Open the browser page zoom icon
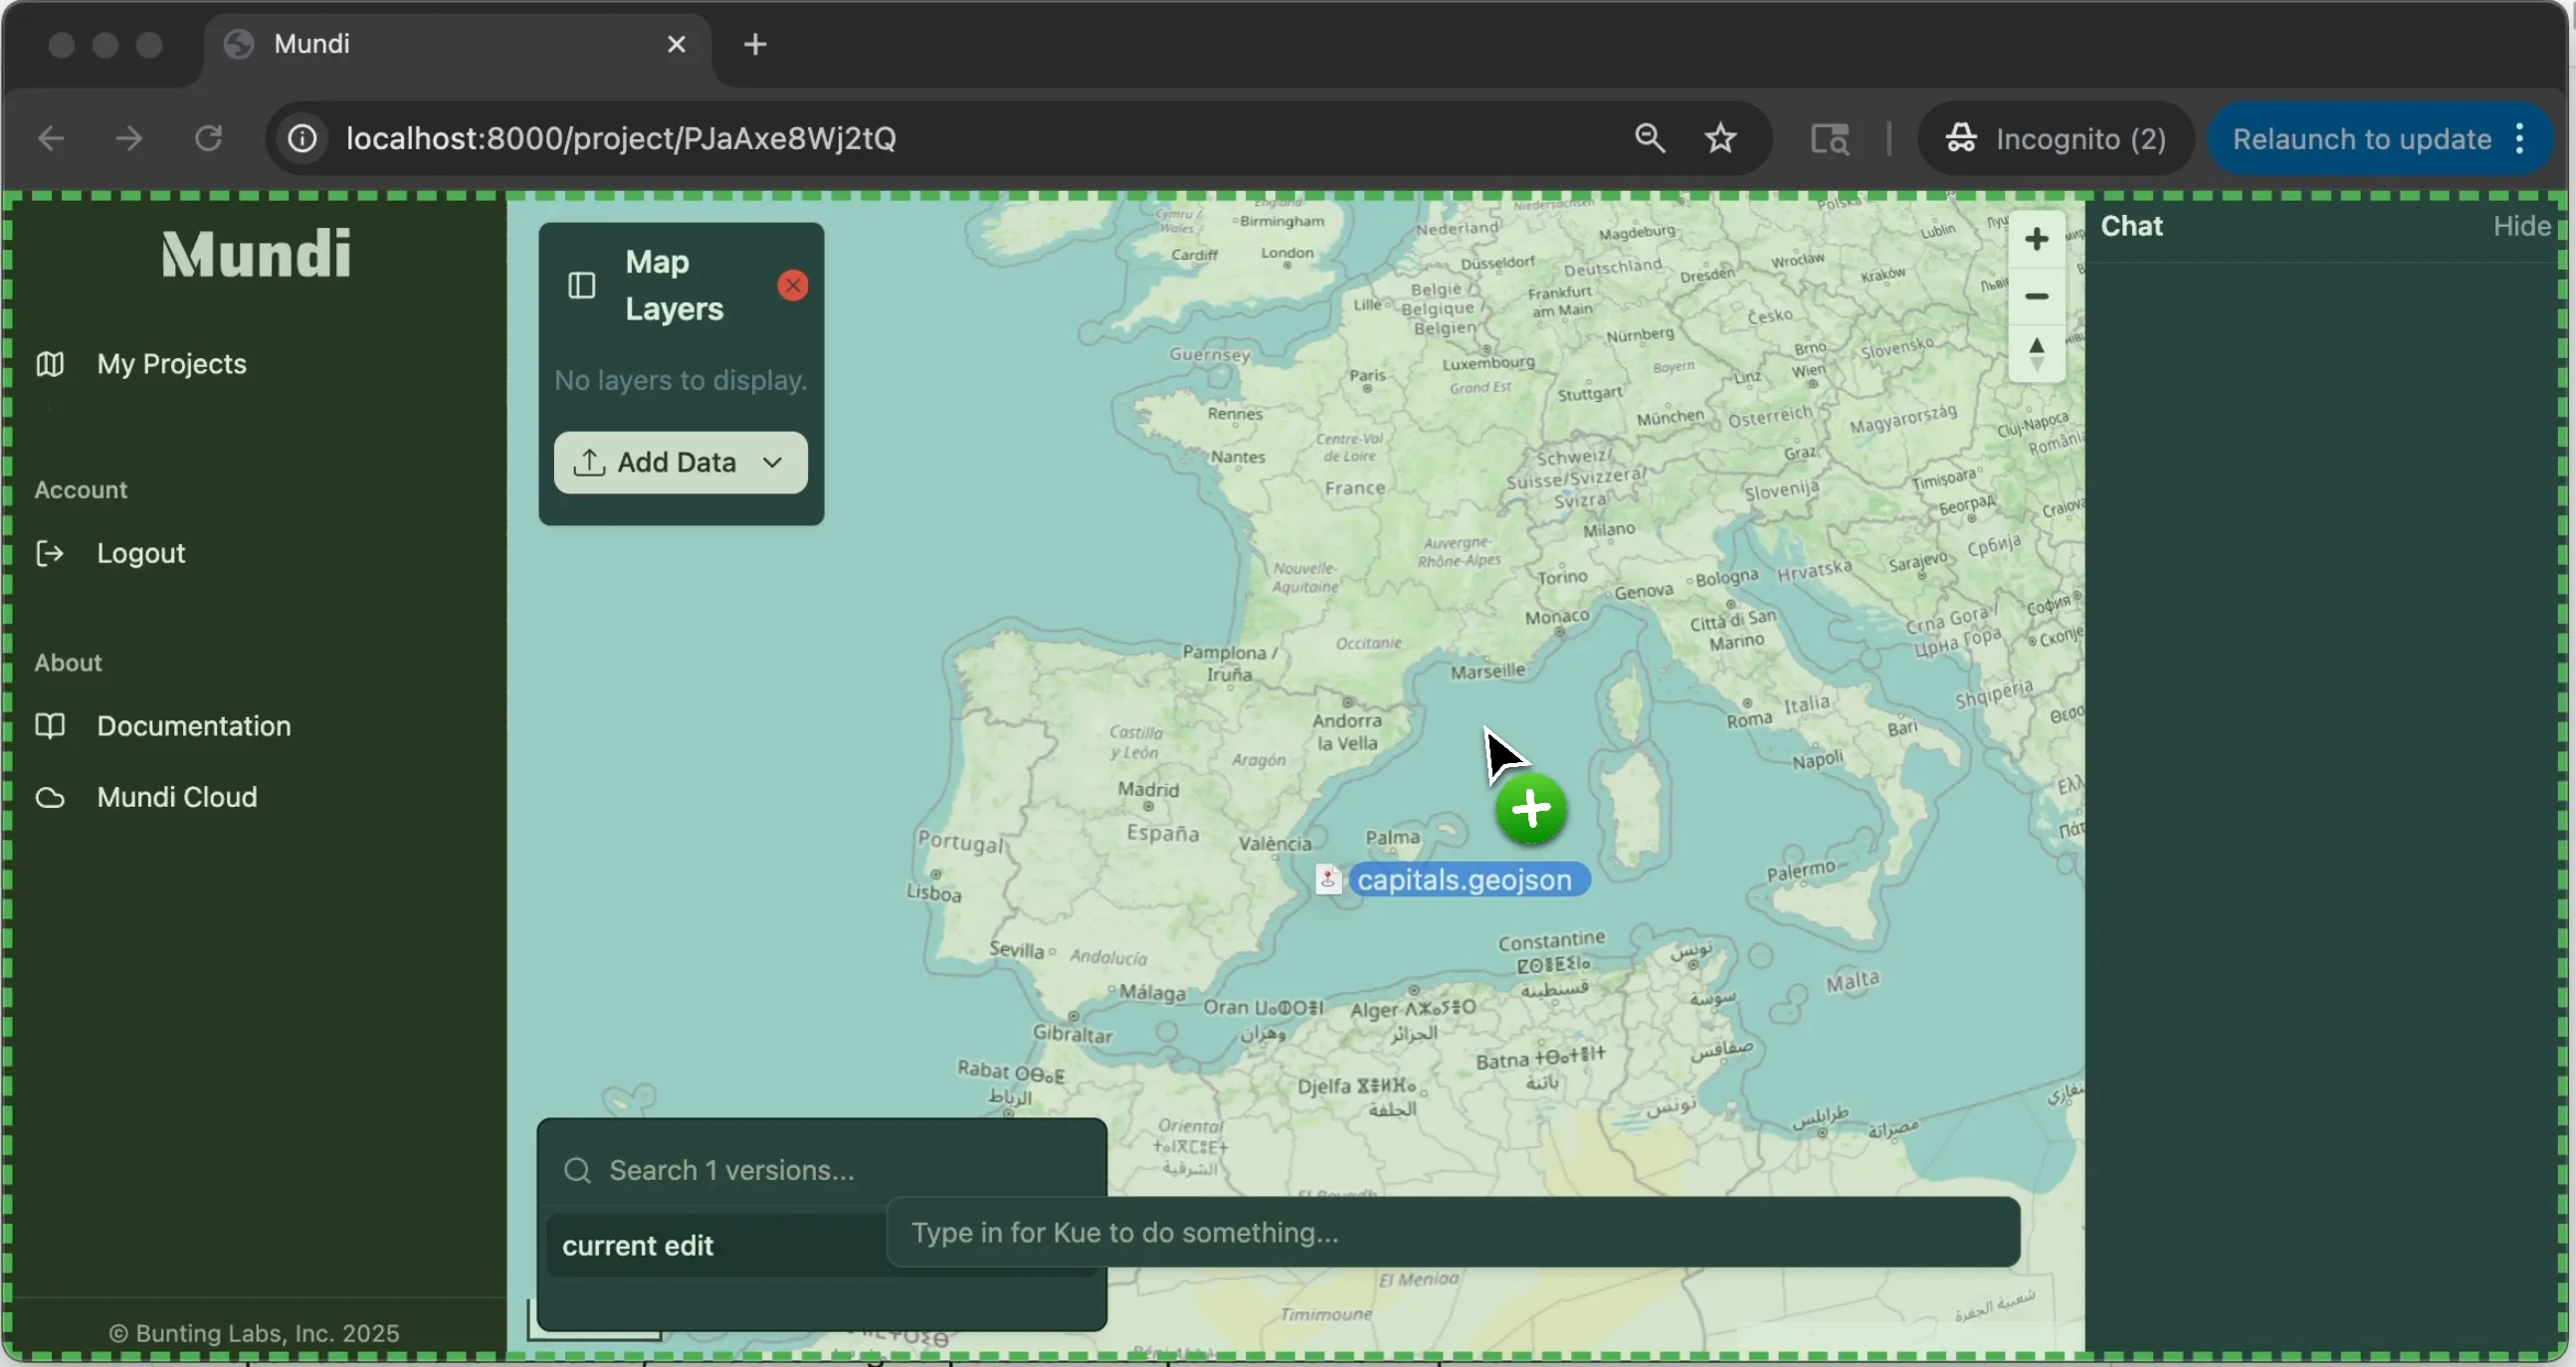The image size is (2576, 1367). click(1650, 138)
